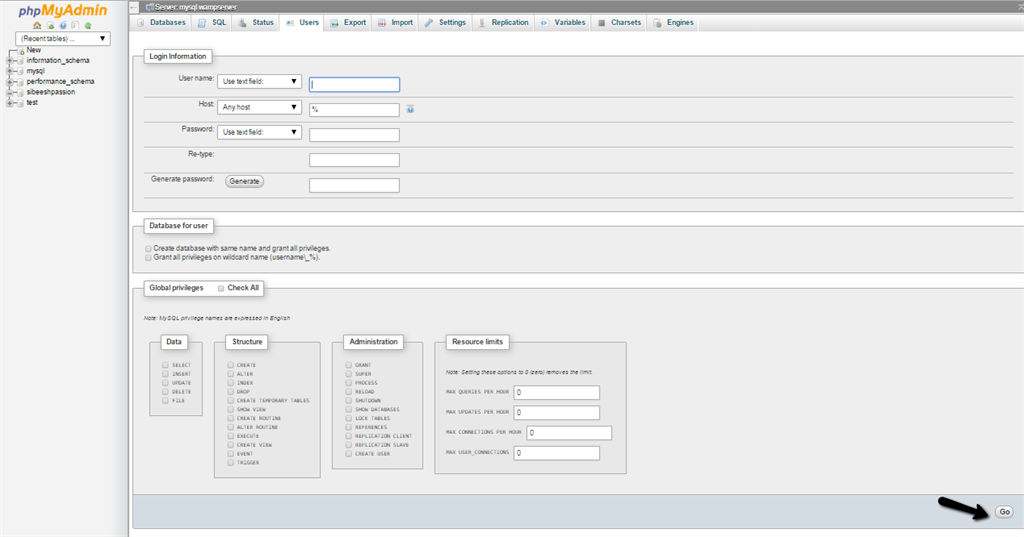Click the generated password output field
The width and height of the screenshot is (1024, 537).
[x=355, y=186]
